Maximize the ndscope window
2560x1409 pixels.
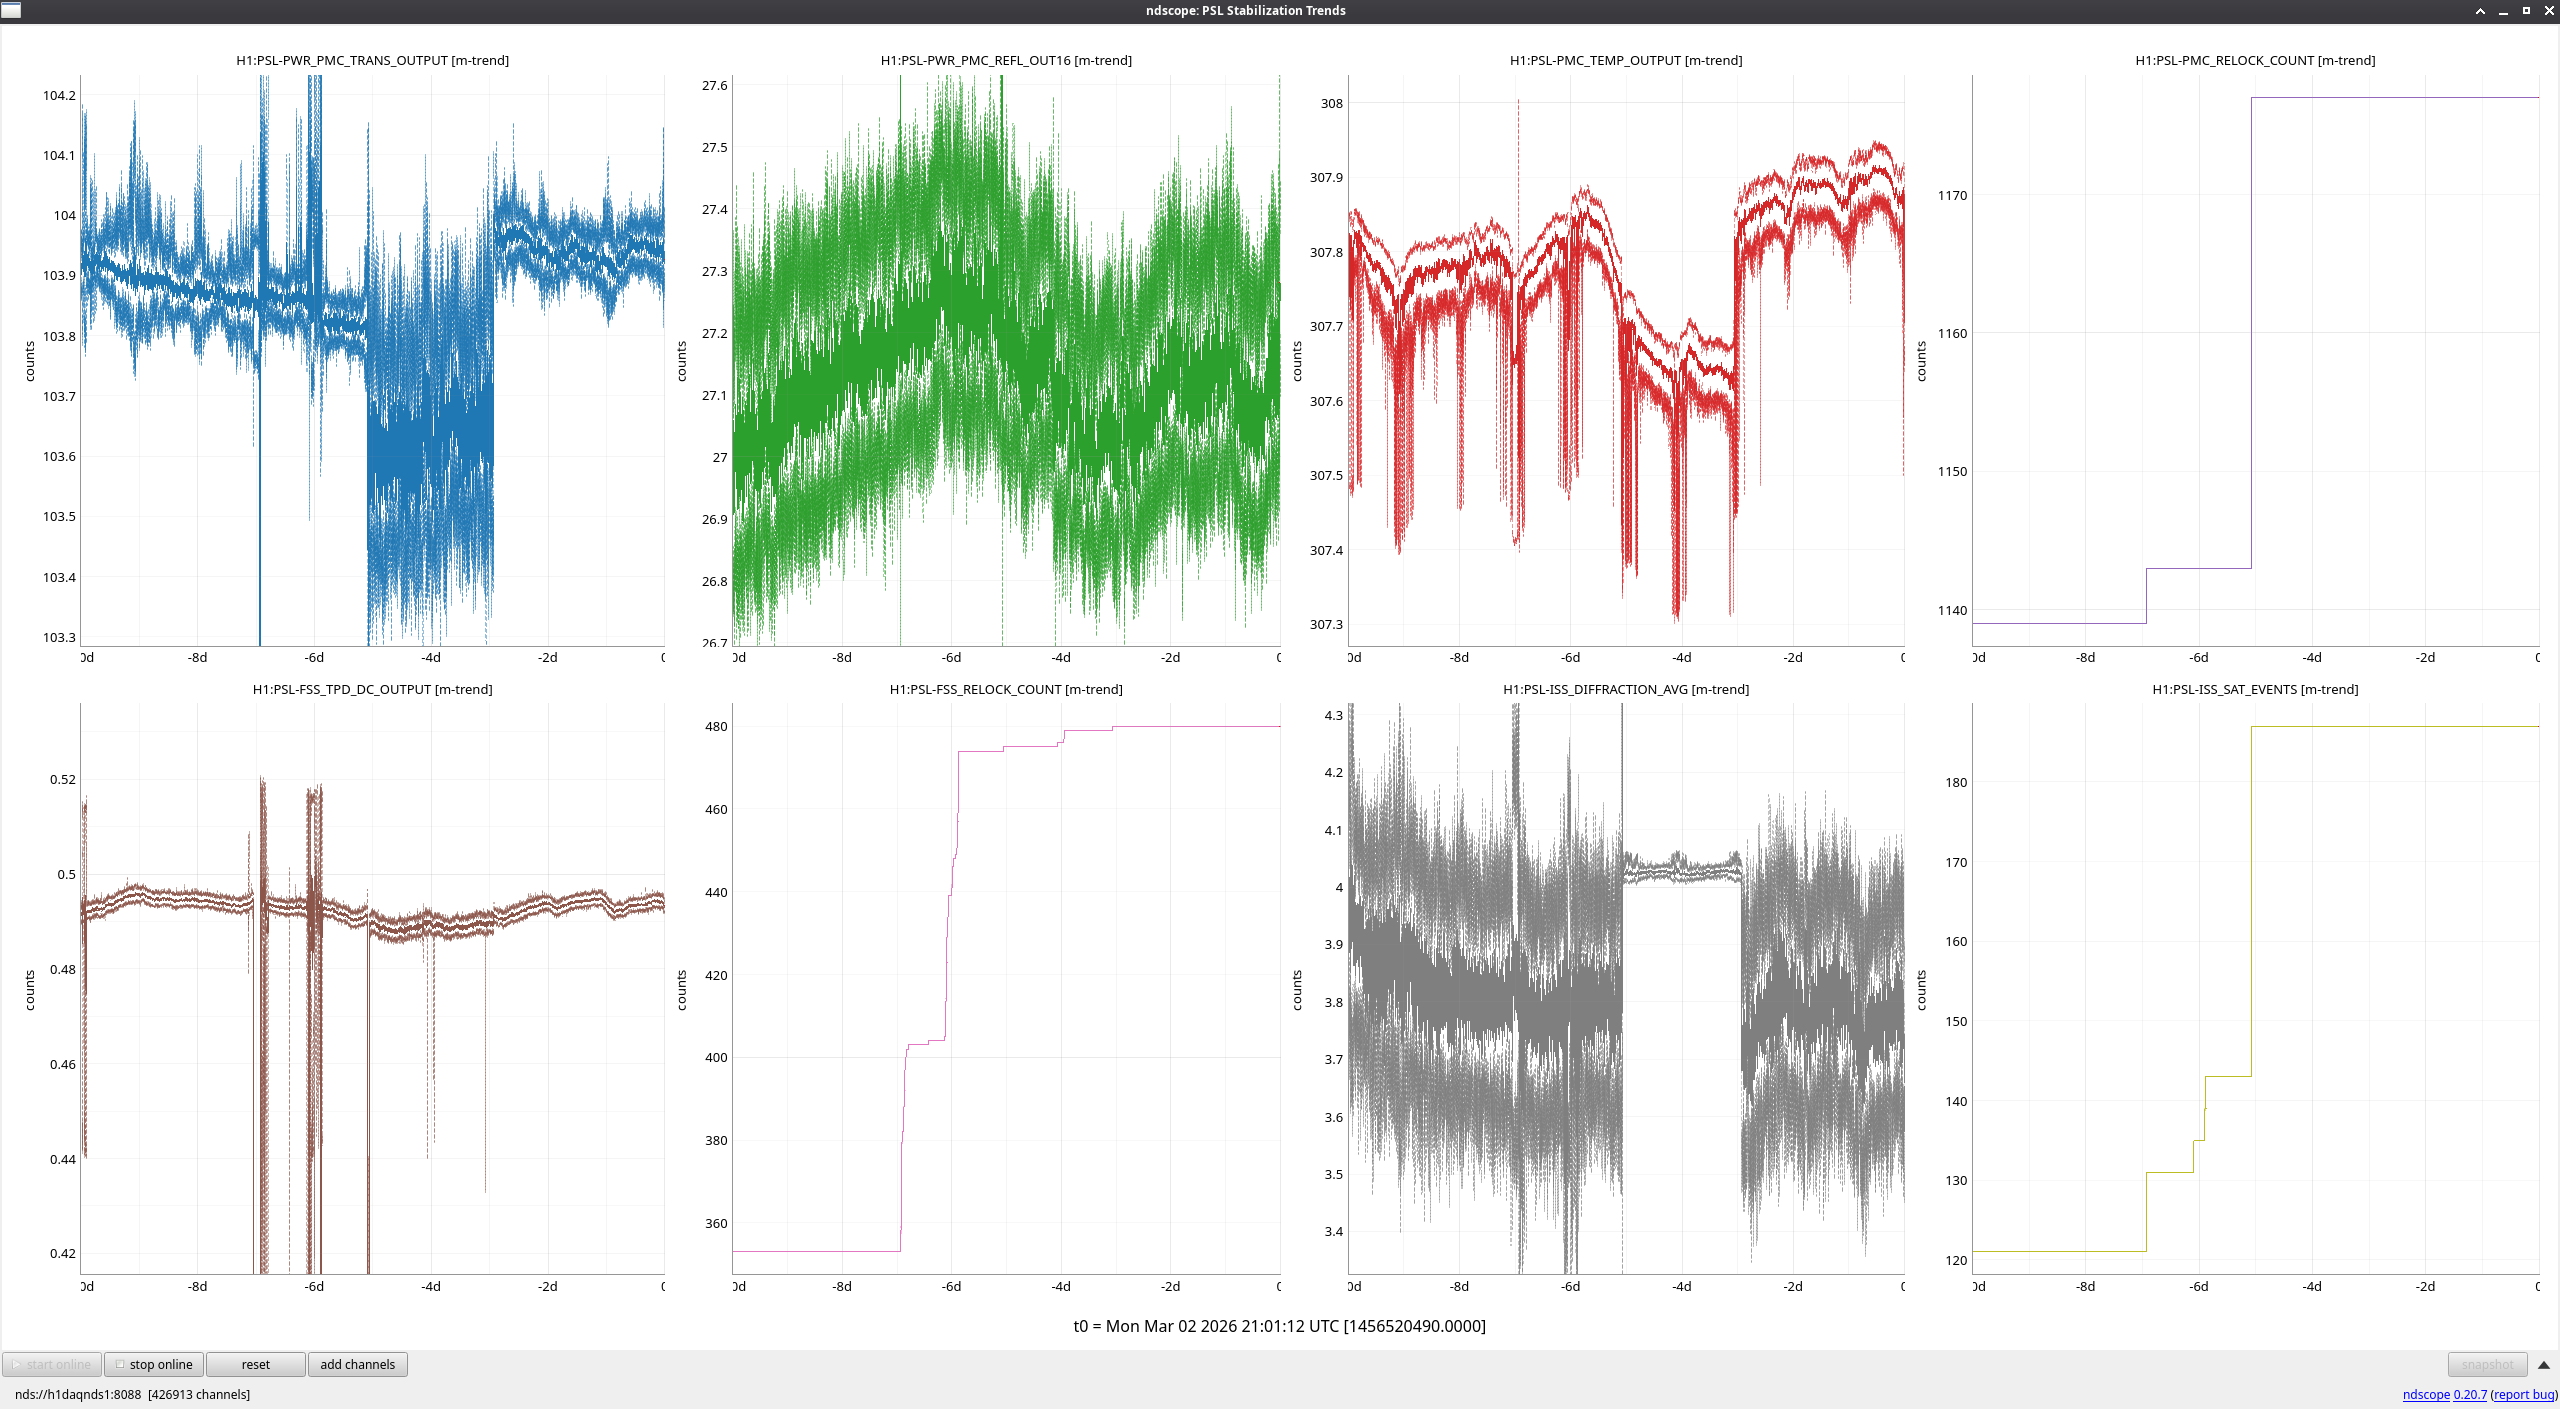(x=2526, y=11)
